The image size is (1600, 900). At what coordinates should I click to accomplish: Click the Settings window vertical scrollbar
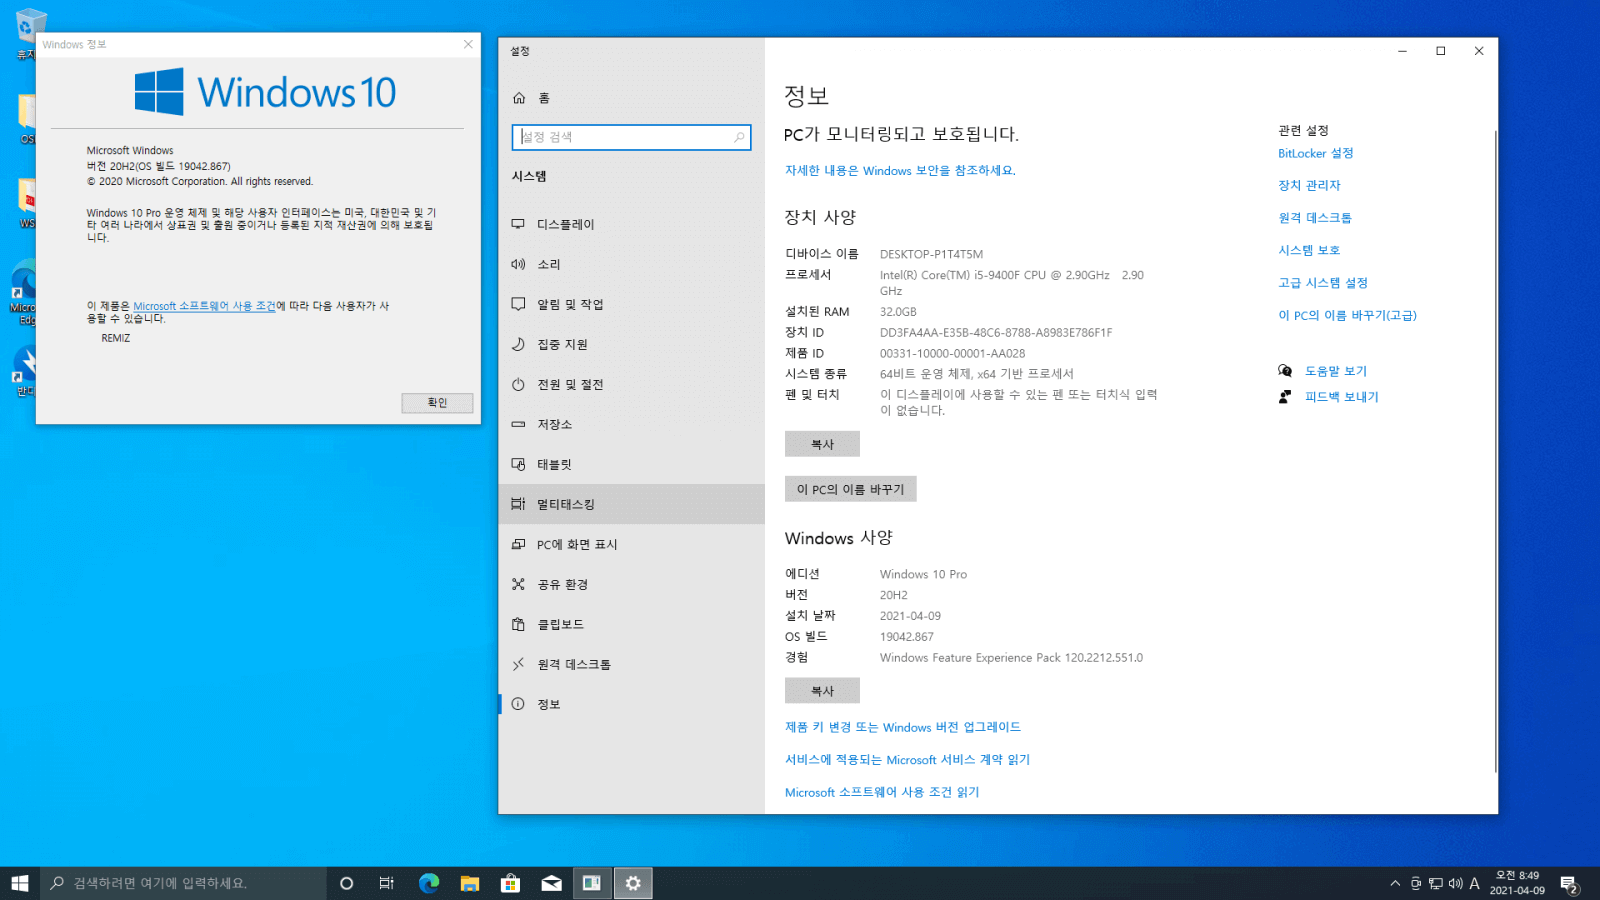pos(1496,450)
